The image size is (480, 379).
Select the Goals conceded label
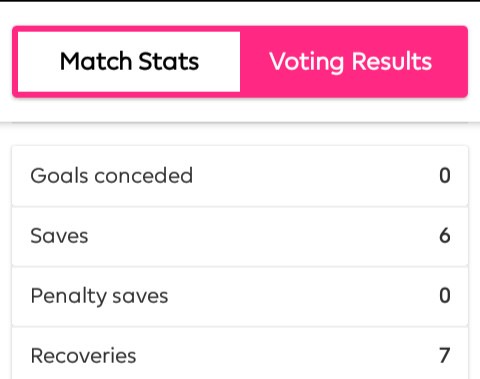[112, 176]
